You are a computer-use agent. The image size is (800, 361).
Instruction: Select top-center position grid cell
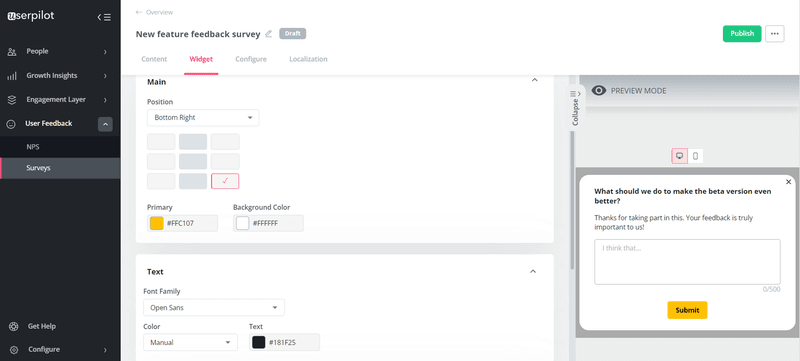[193, 142]
